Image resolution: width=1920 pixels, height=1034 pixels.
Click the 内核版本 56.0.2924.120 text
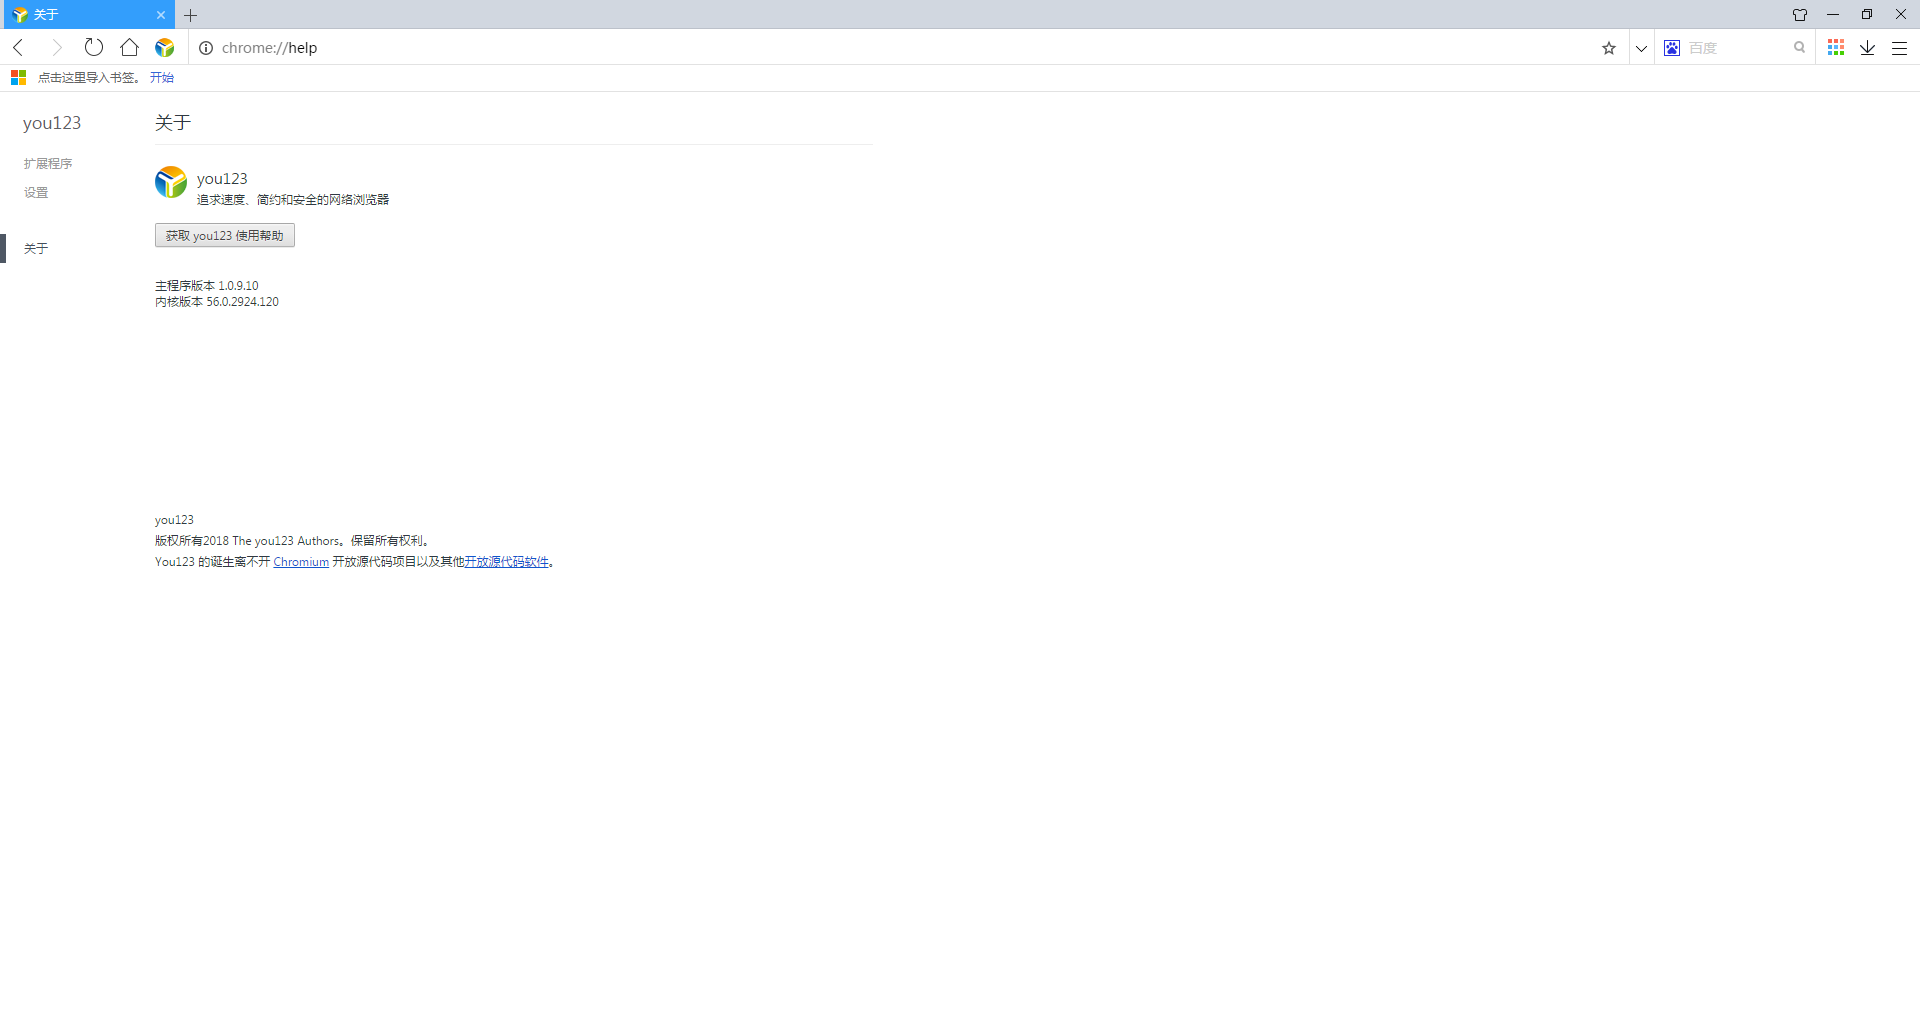217,302
